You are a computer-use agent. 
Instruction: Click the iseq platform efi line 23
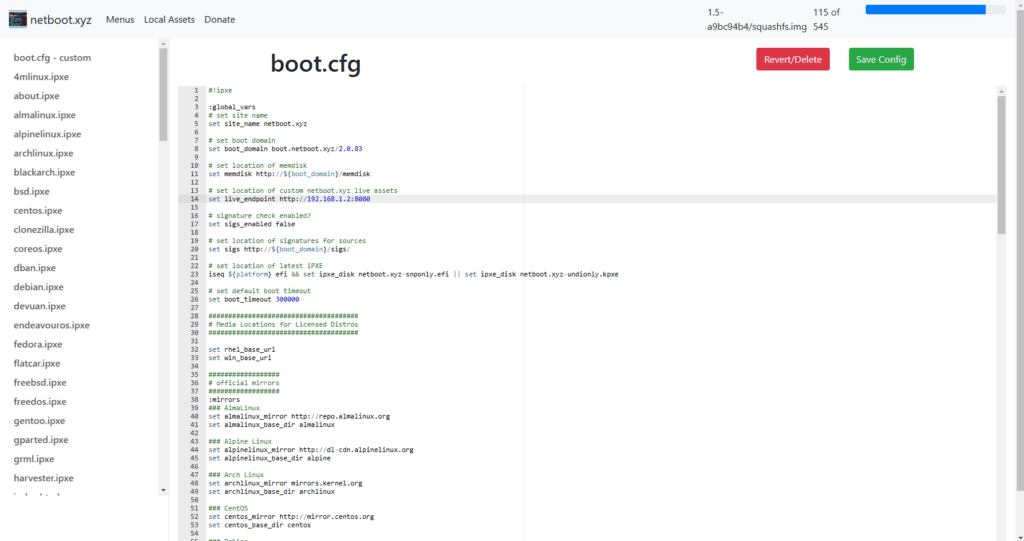point(413,274)
